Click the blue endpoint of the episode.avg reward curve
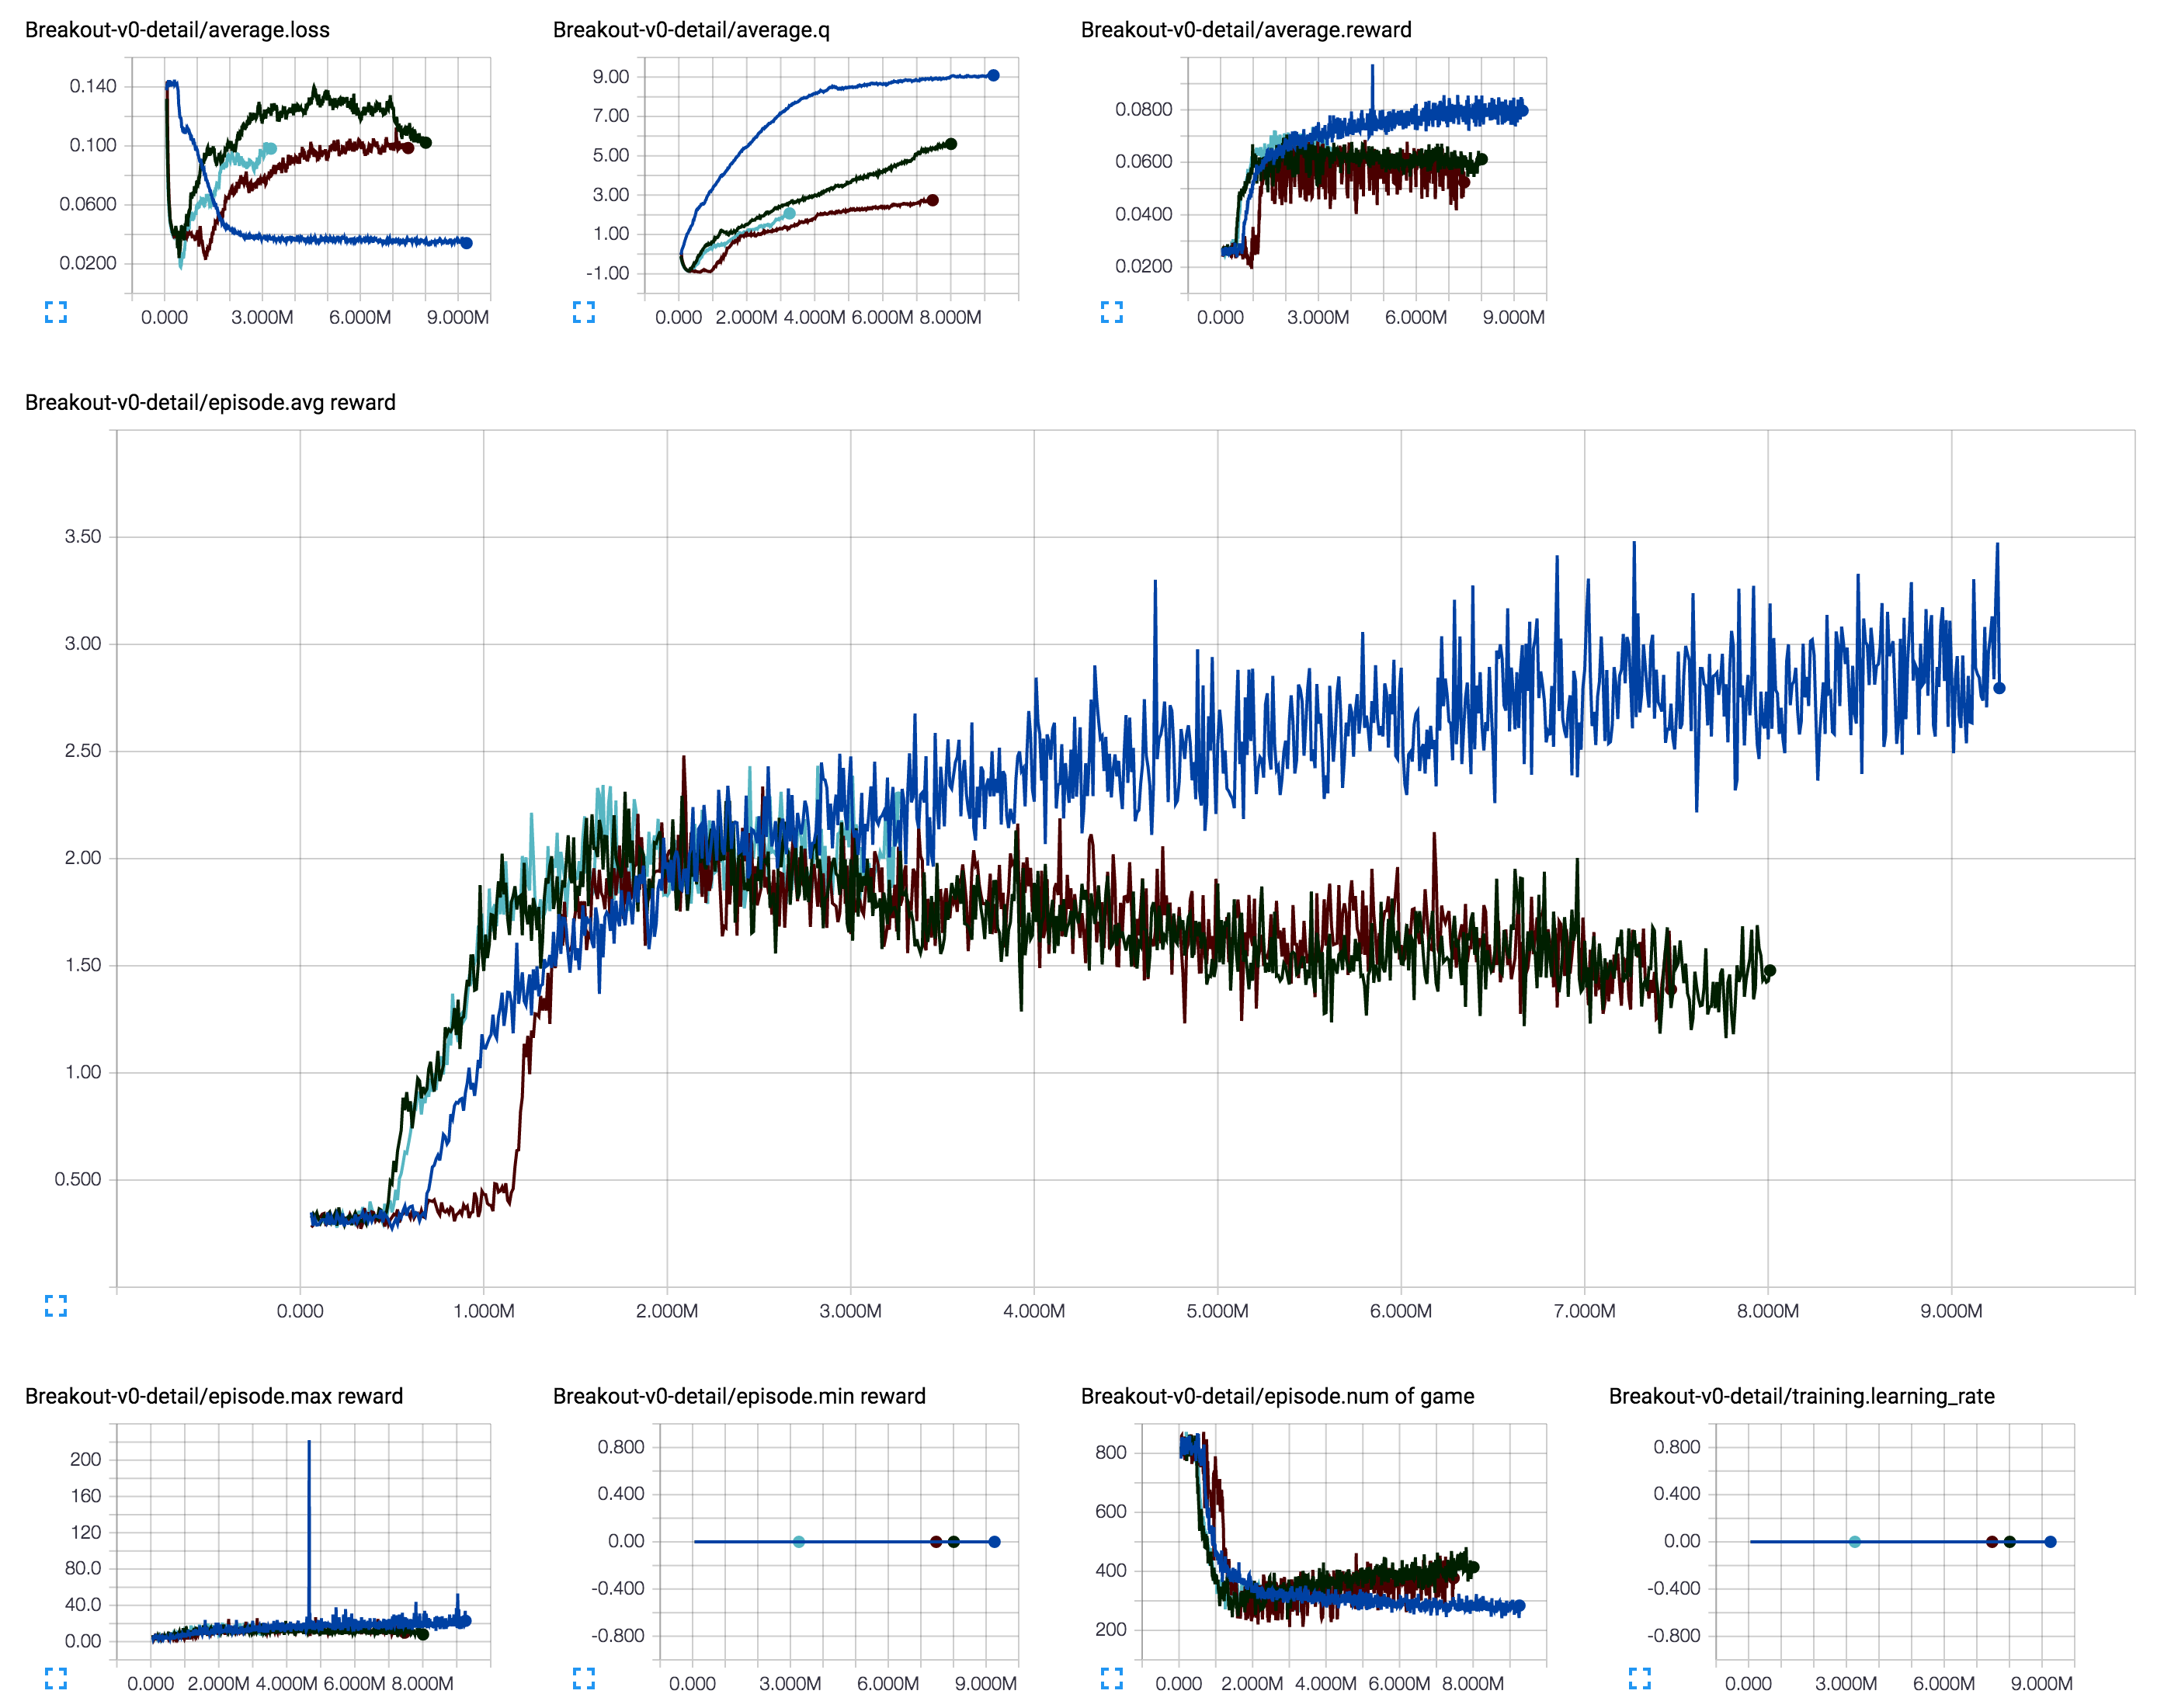The height and width of the screenshot is (1708, 2157). coord(1999,688)
